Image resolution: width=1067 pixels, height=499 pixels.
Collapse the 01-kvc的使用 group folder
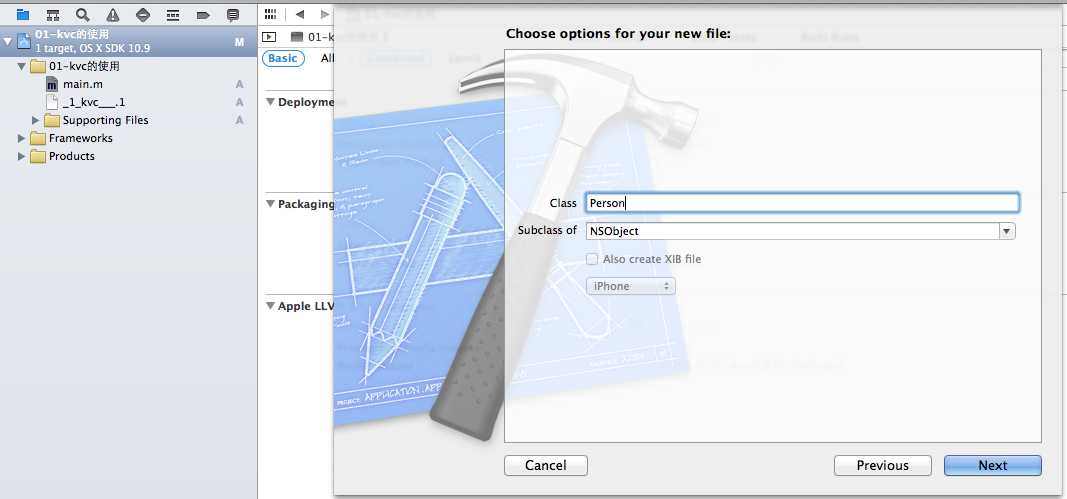pos(22,67)
